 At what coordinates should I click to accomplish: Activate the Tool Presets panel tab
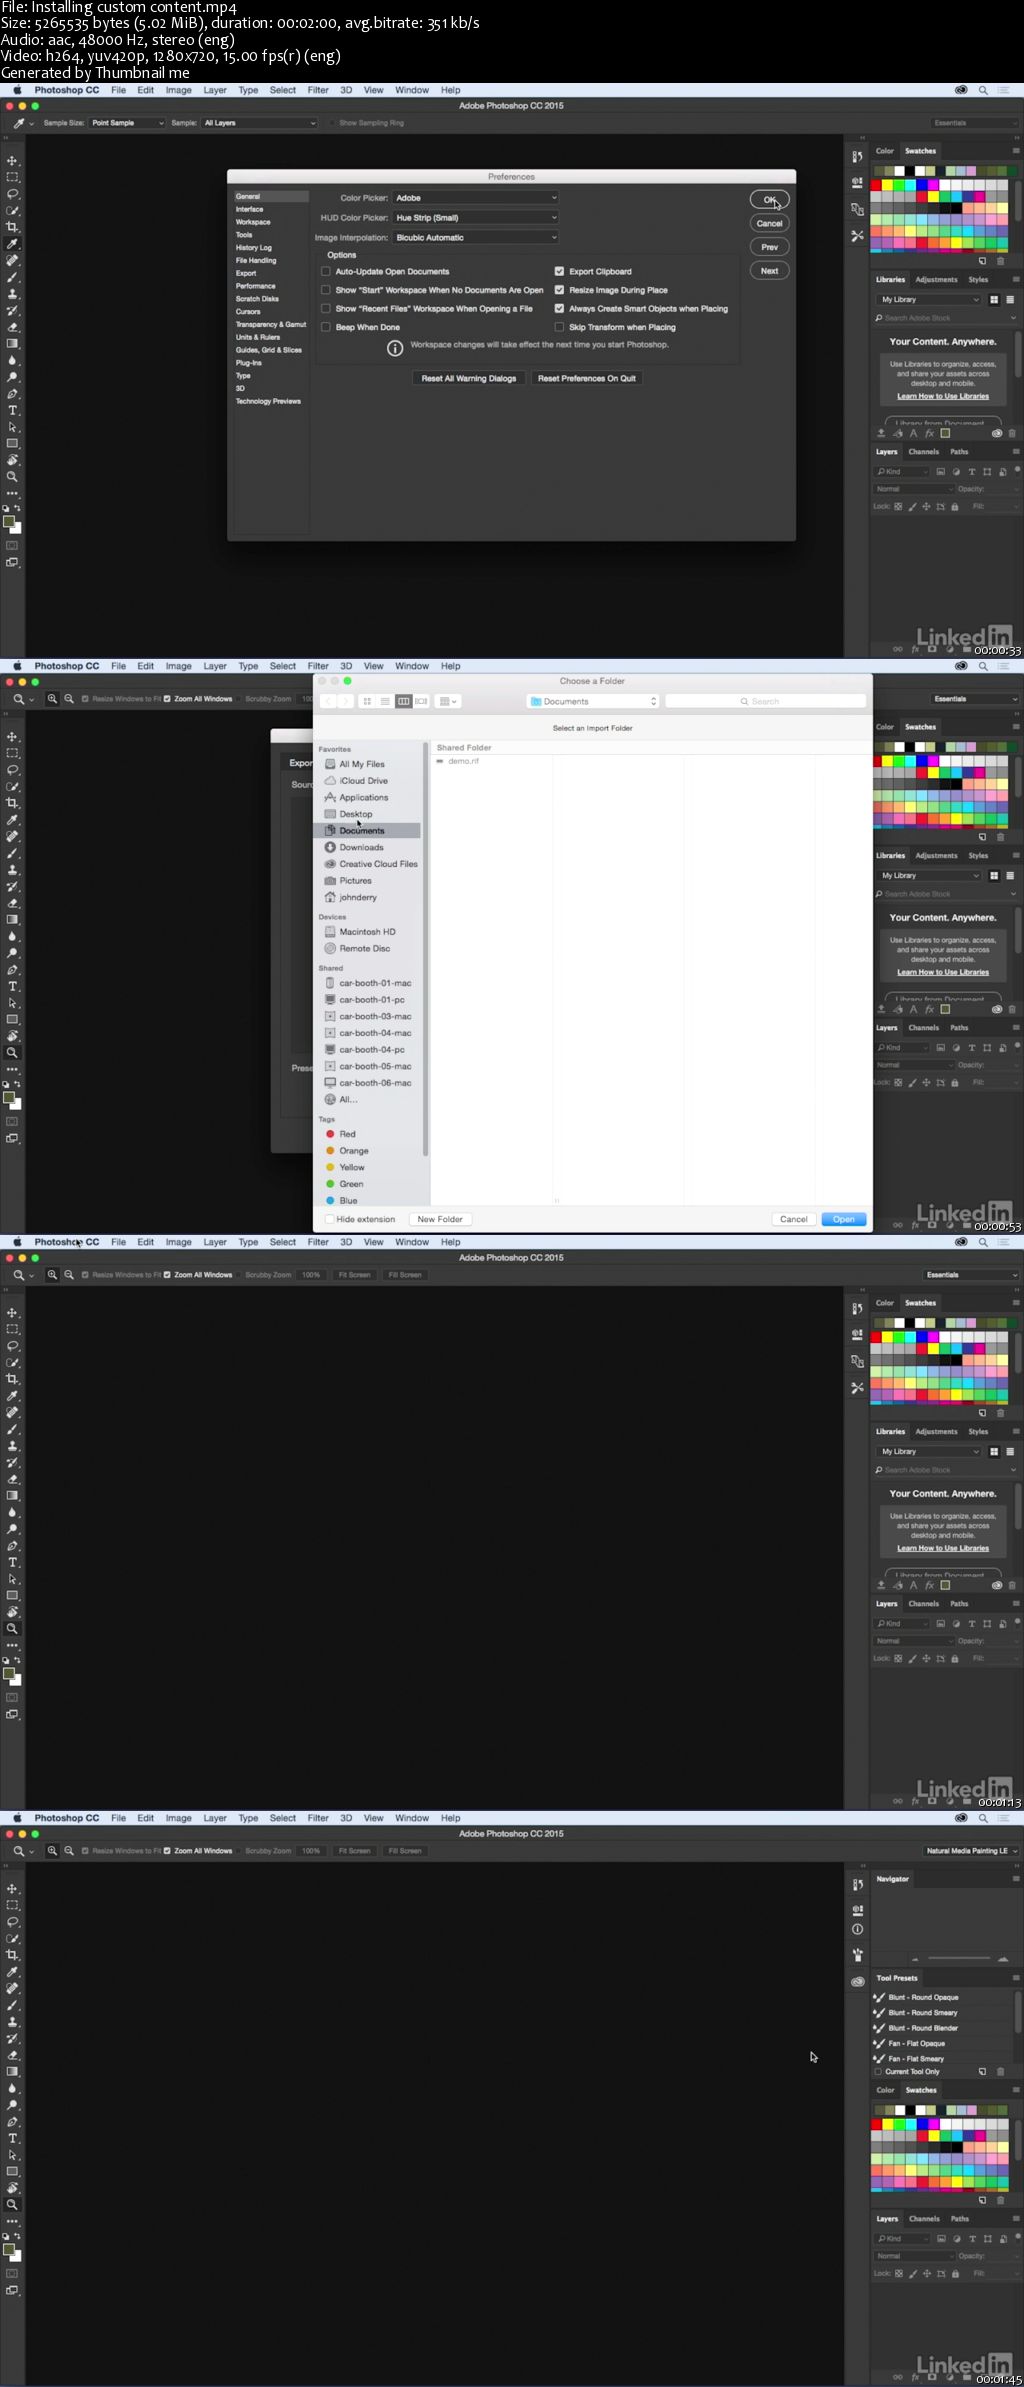pos(897,1978)
